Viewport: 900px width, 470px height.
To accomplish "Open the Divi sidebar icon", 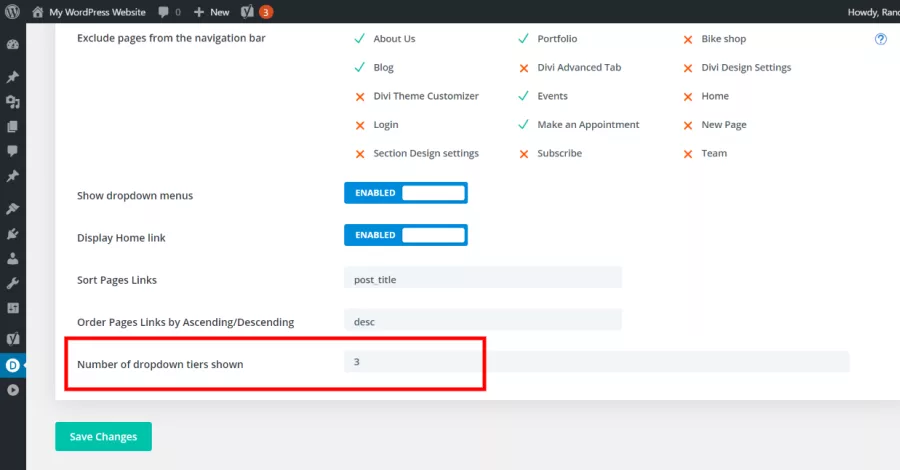I will (13, 366).
